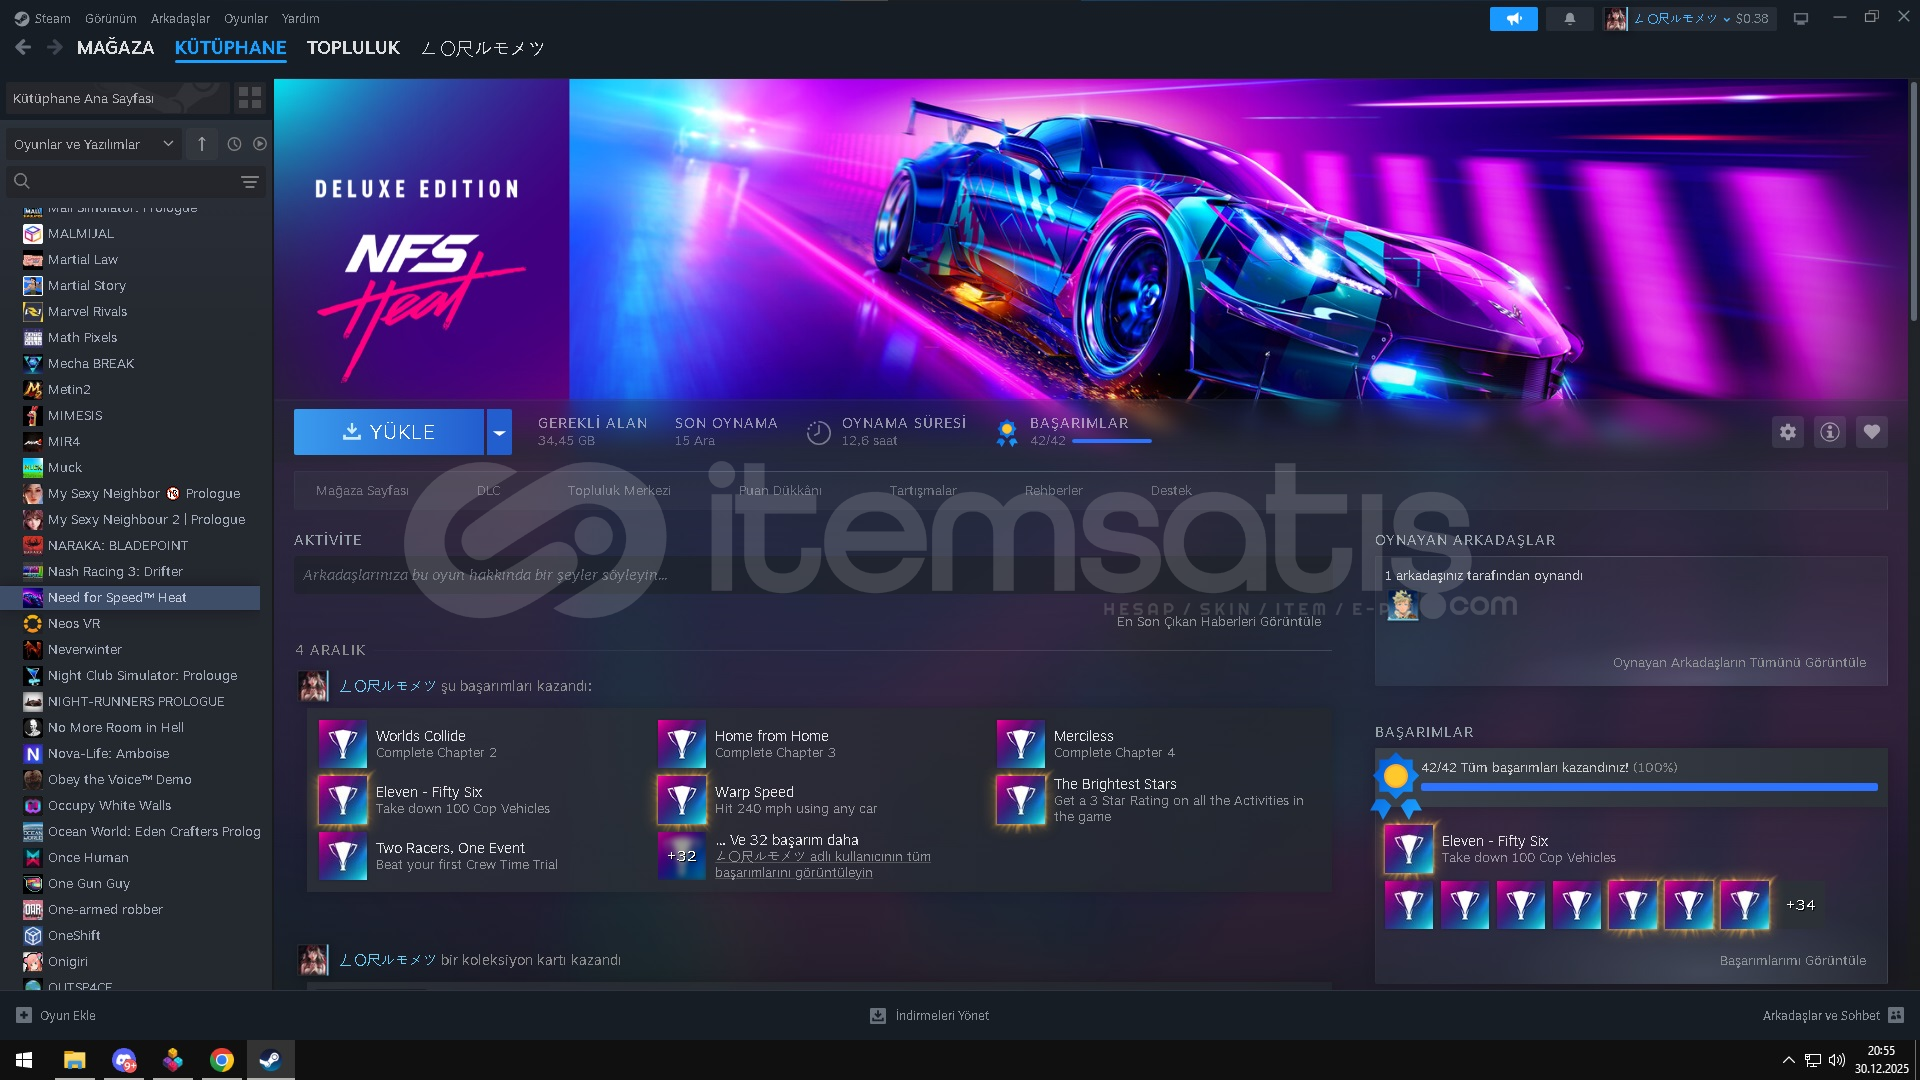The width and height of the screenshot is (1920, 1080).
Task: Click the announcements megaphone icon
Action: [x=1513, y=18]
